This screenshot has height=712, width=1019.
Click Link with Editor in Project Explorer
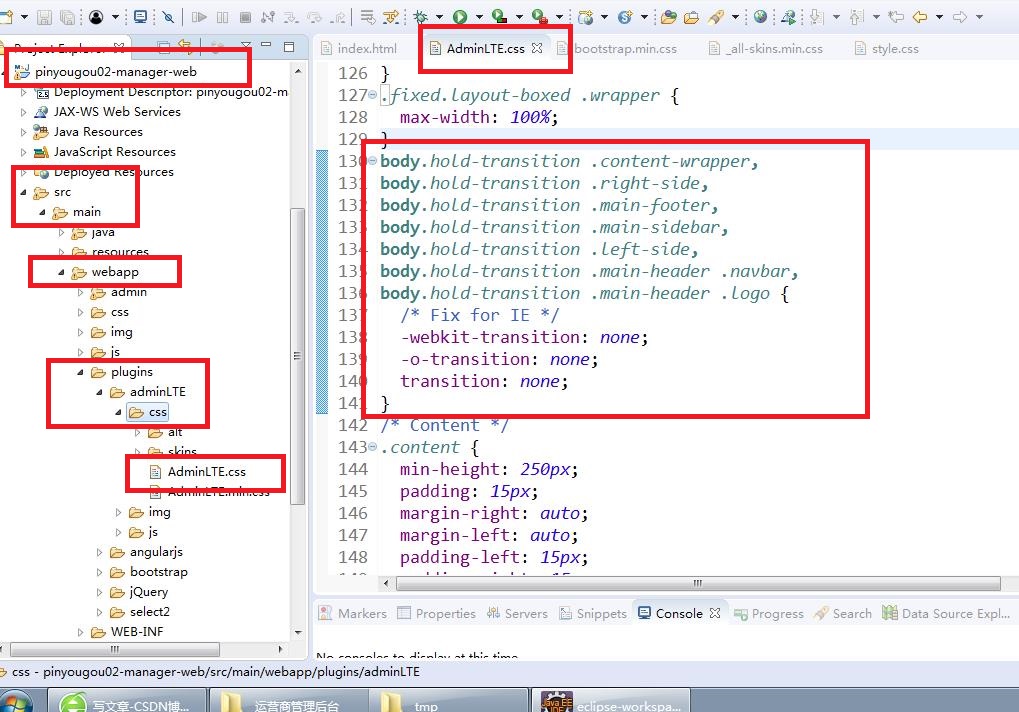(185, 46)
